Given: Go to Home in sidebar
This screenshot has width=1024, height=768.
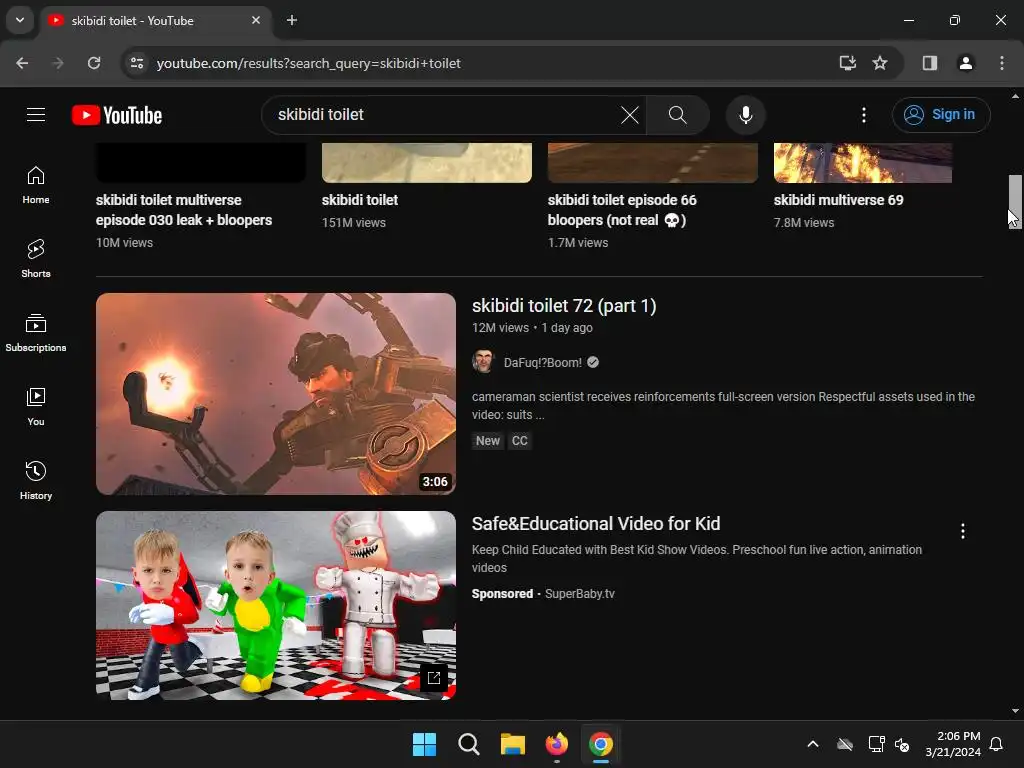Looking at the screenshot, I should click(x=36, y=185).
